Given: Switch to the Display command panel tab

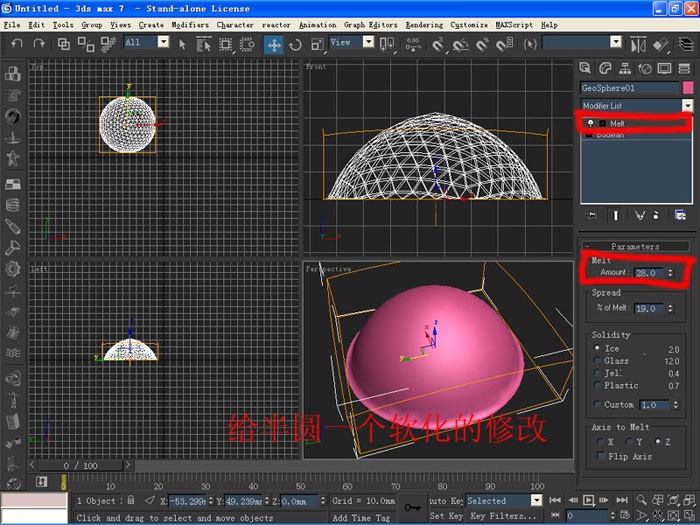Looking at the screenshot, I should pos(664,68).
